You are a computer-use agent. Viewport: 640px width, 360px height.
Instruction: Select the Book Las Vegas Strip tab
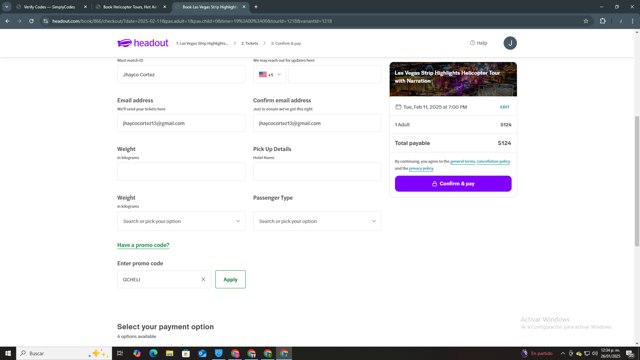tap(210, 7)
